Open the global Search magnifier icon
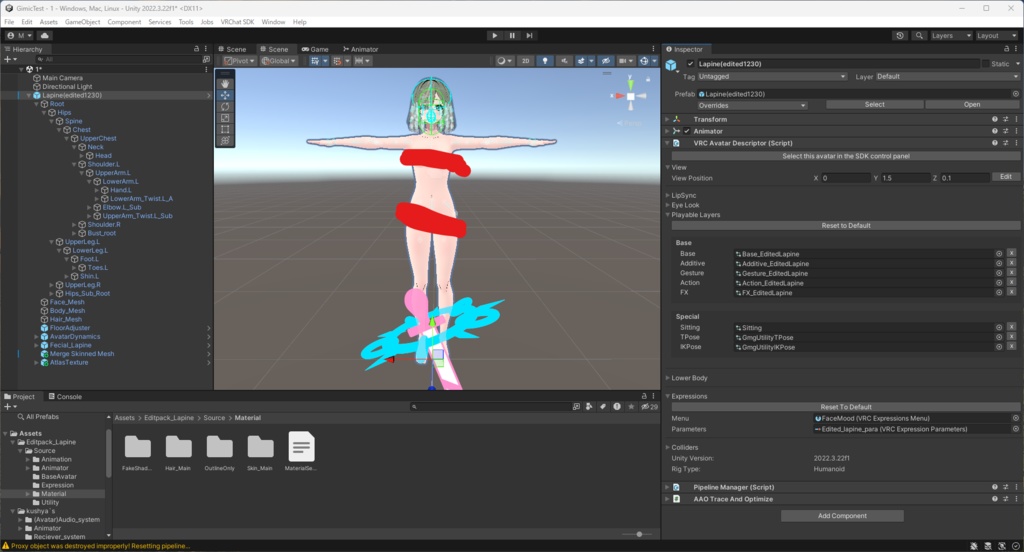 919,35
